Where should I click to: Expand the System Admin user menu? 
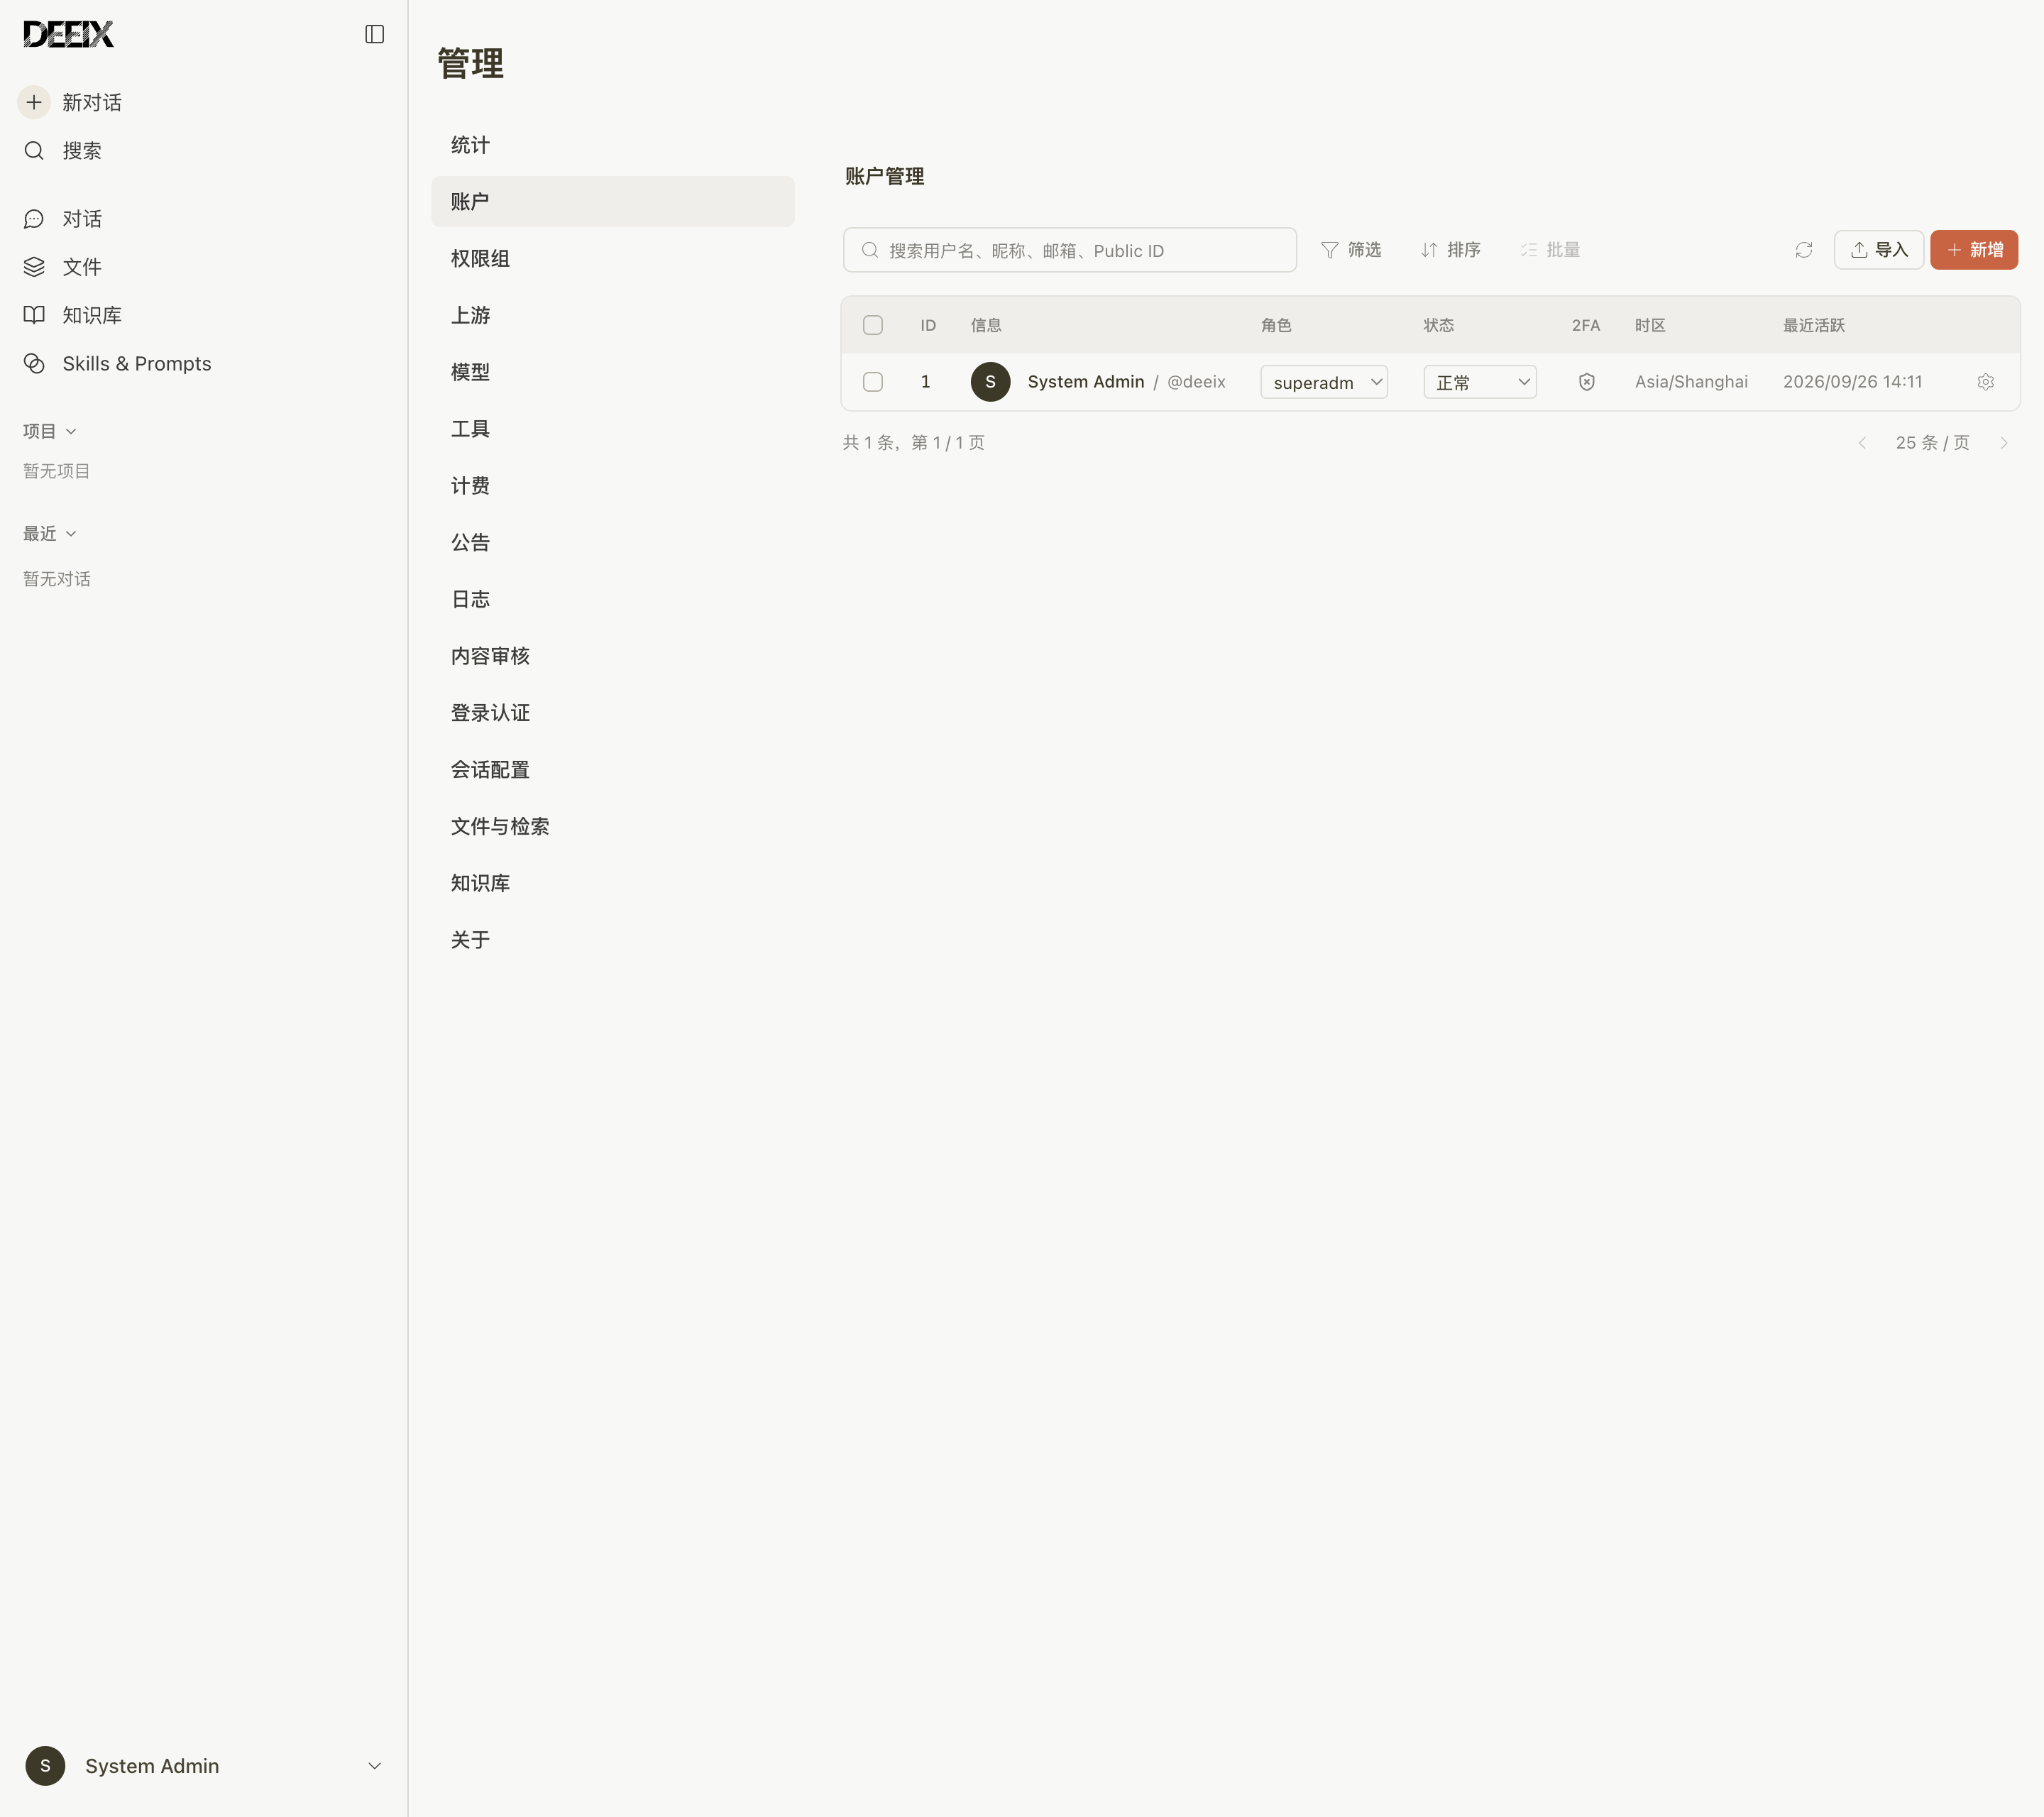click(204, 1766)
